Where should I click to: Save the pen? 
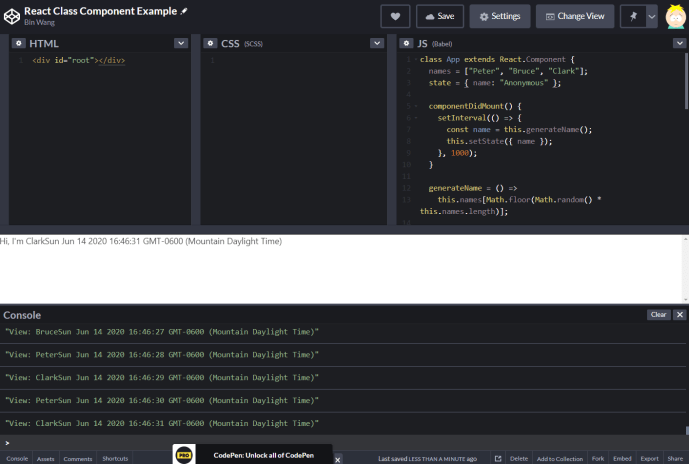point(440,16)
